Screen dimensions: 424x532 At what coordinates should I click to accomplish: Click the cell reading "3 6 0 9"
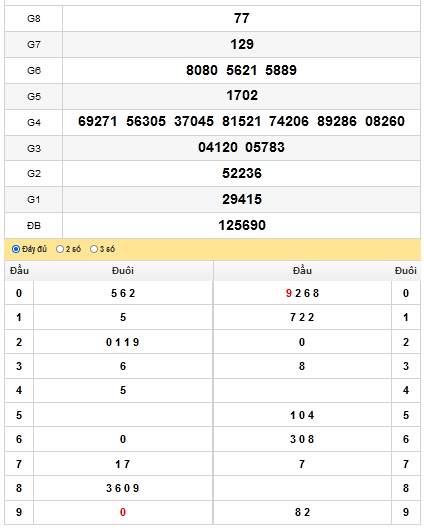click(123, 488)
